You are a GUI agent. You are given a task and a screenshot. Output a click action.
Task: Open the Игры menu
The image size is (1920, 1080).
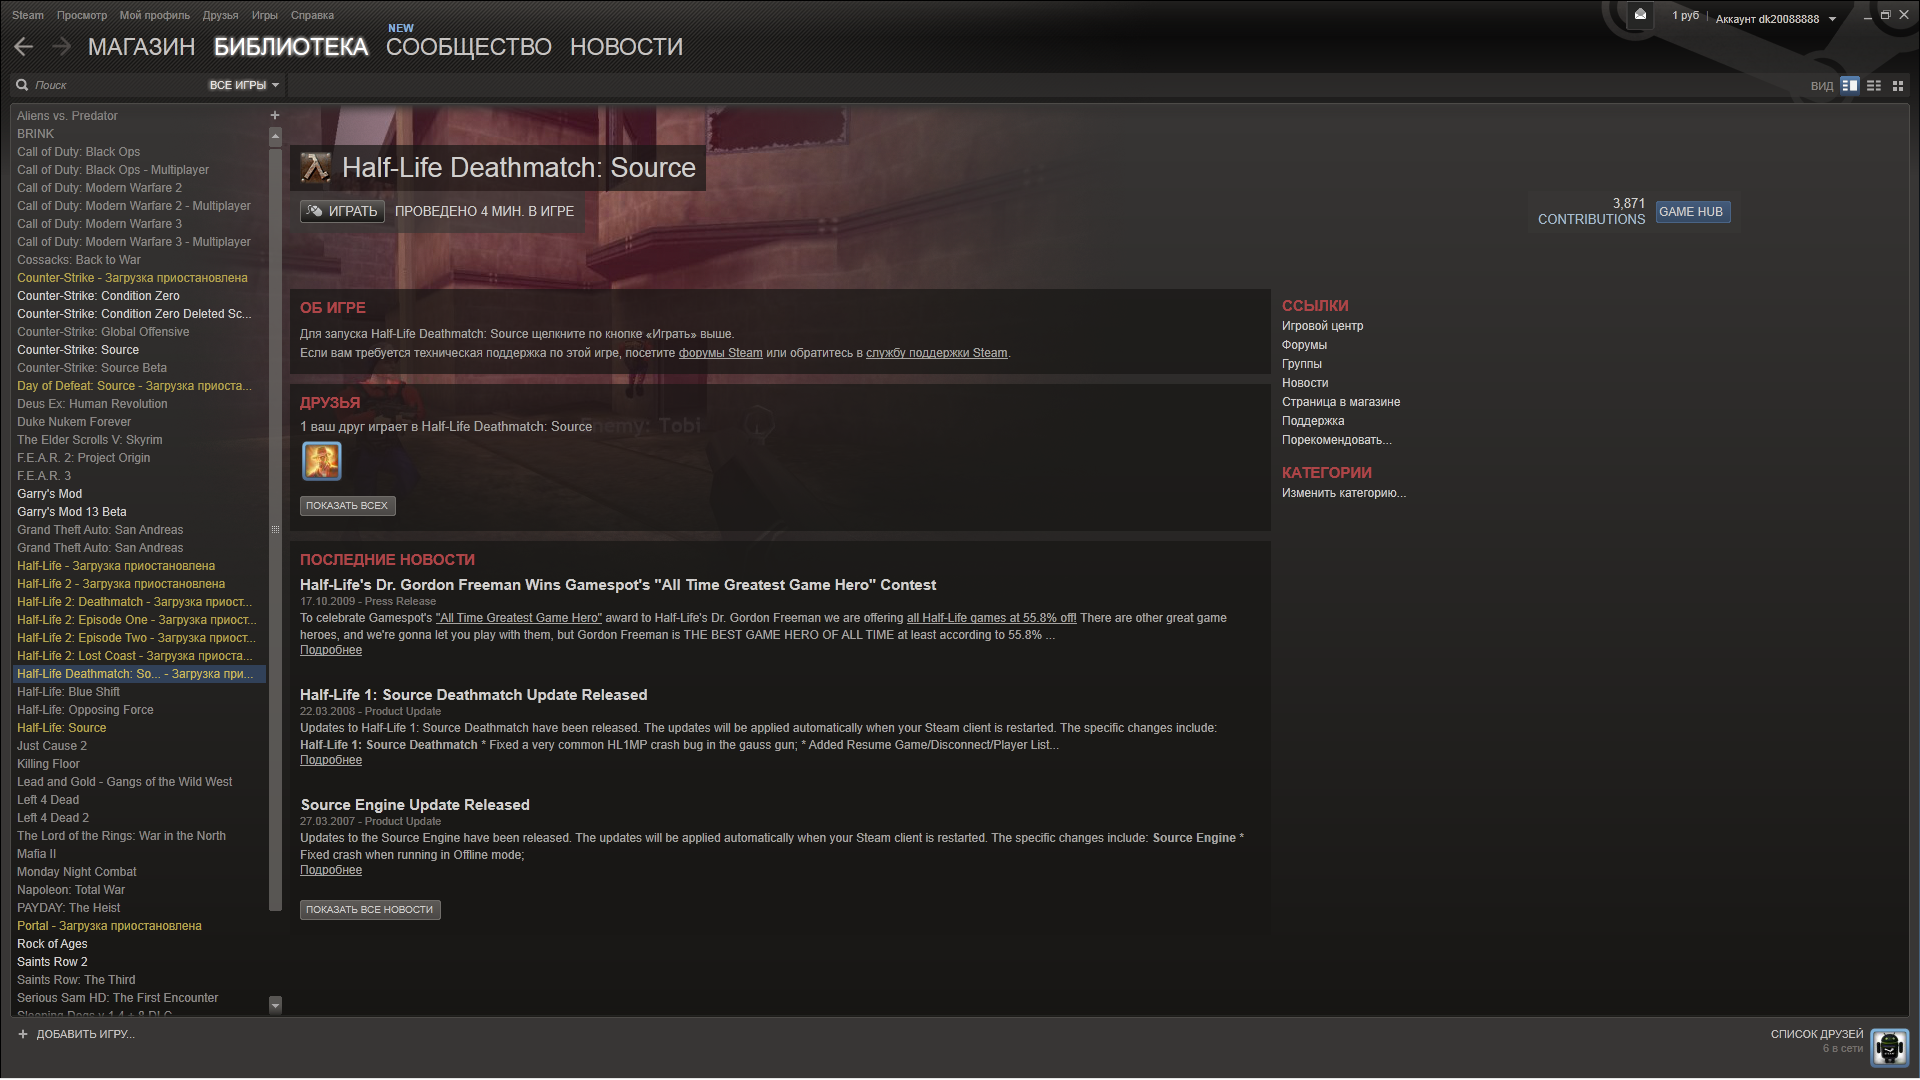coord(265,15)
